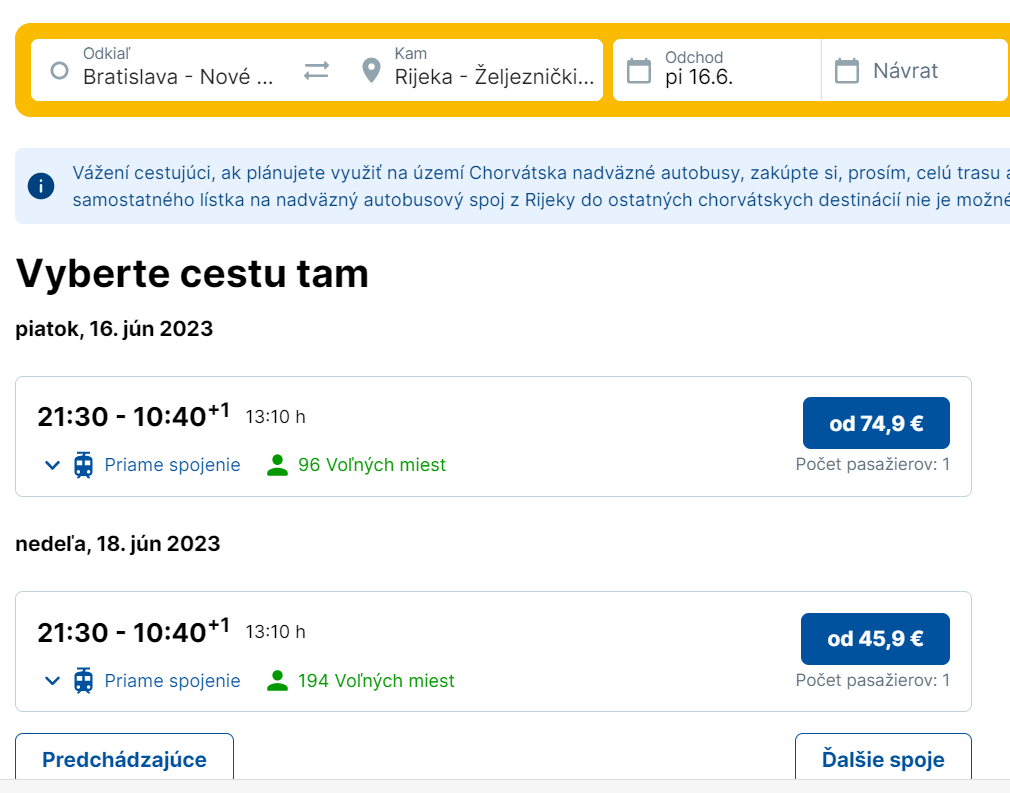Viewport: 1010px width, 793px height.
Task: Edit the Kam destination field with Rijeka
Action: click(494, 76)
